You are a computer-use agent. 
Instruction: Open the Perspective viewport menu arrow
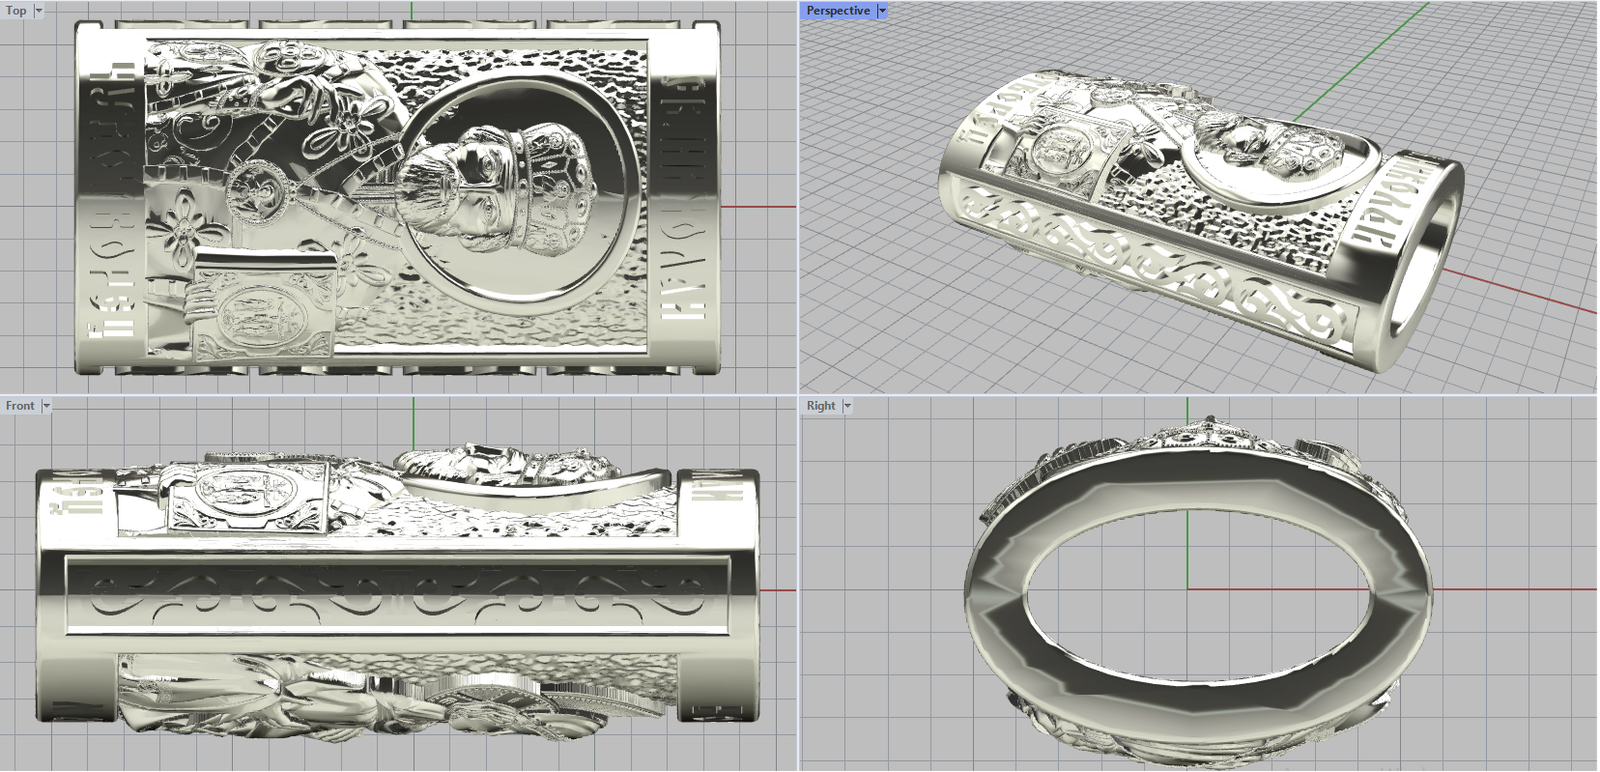(882, 11)
